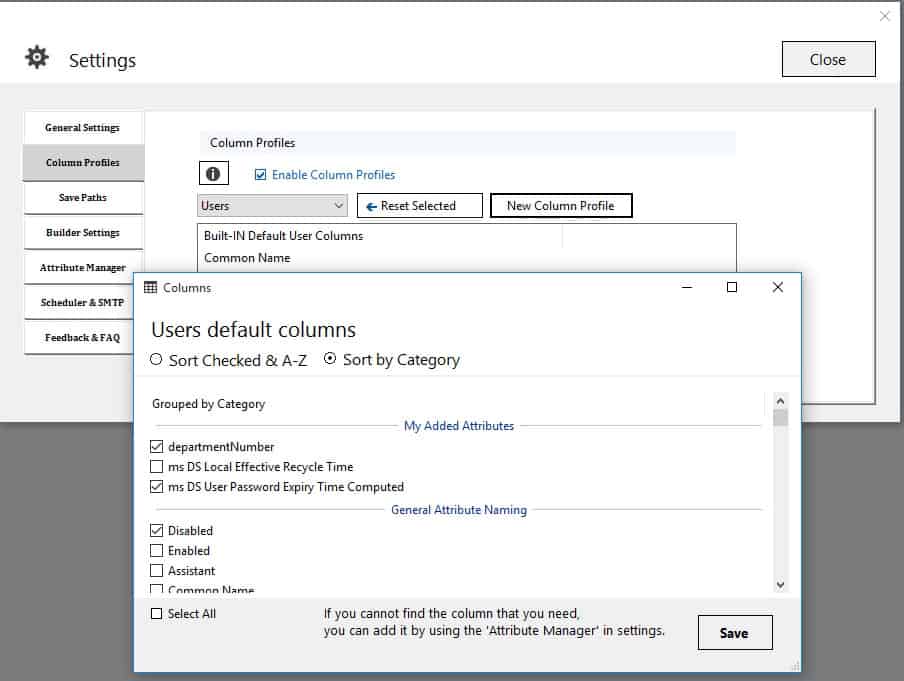
Task: Uncheck the departmentNumber column
Action: point(156,447)
